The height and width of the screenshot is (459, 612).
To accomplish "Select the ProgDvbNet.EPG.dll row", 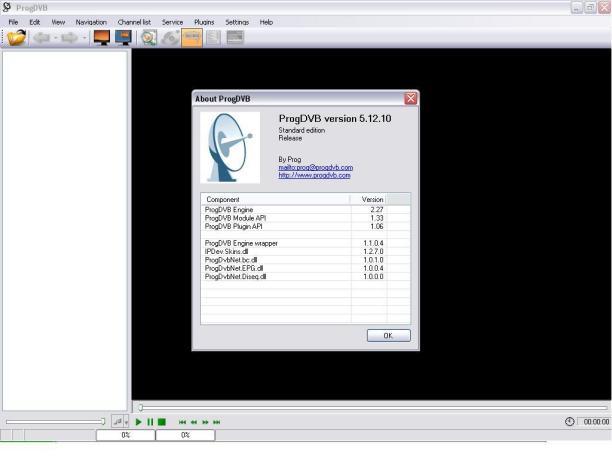I will coord(305,269).
